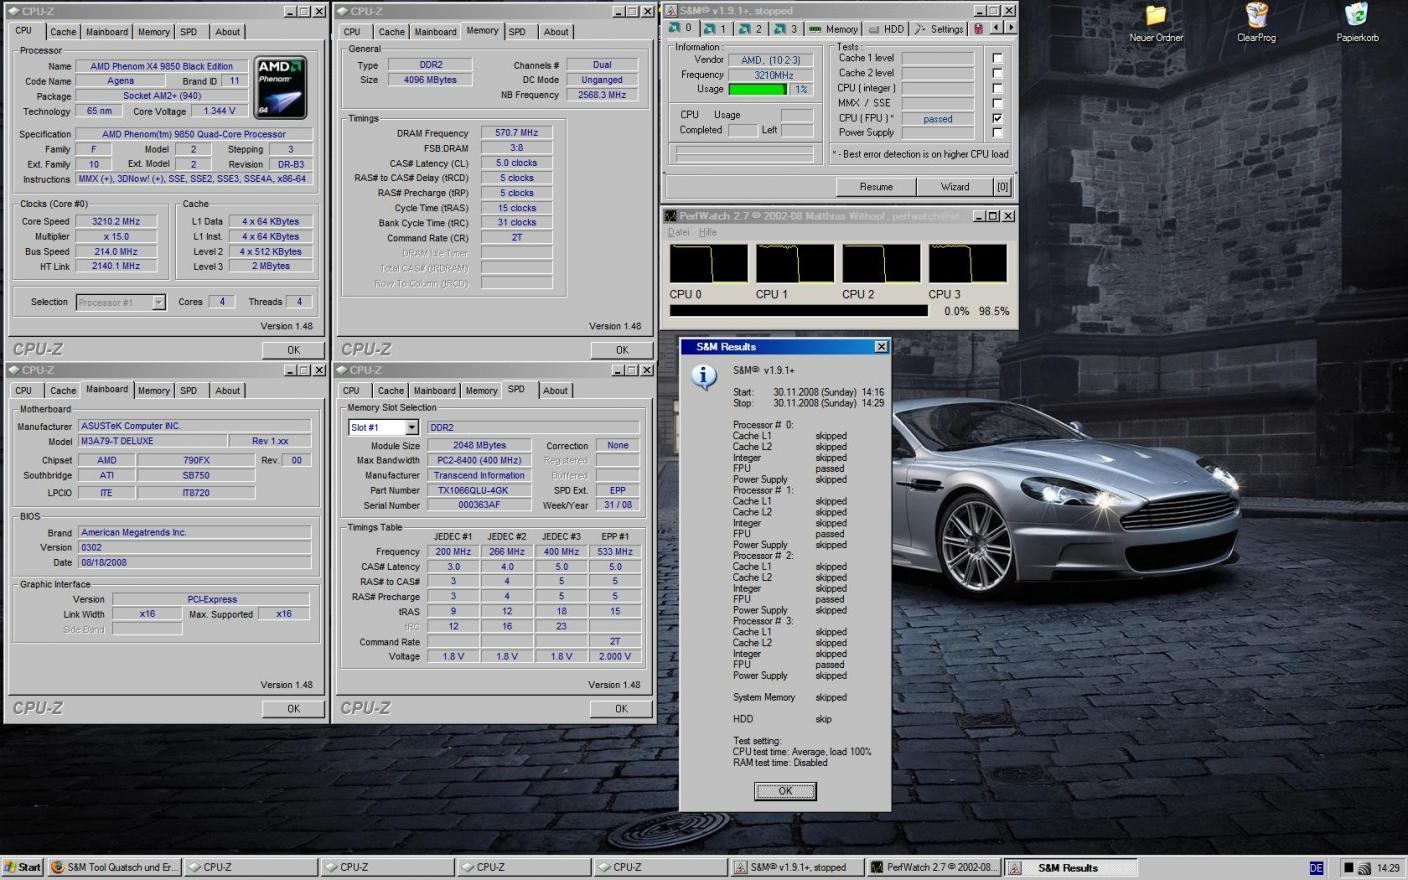Viewport: 1408px width, 880px height.
Task: Activate the S&M v1.9.1+ stopped taskbar button
Action: click(x=796, y=867)
